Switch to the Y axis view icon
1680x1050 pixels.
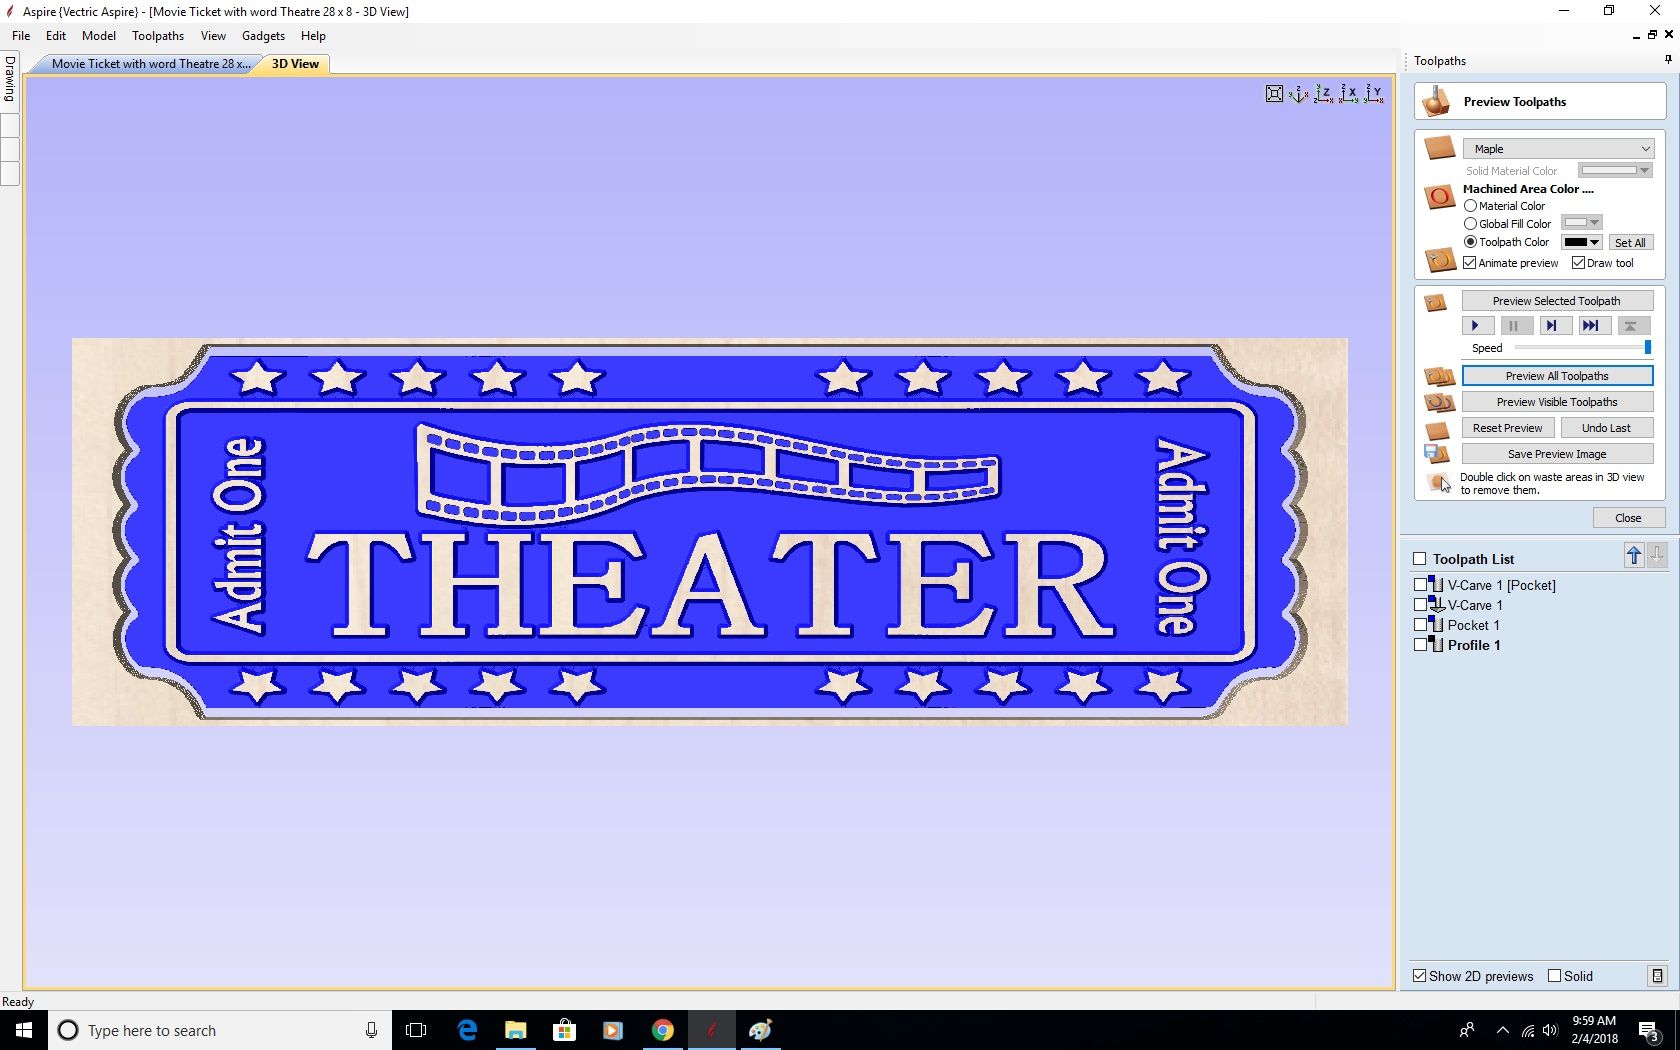[1373, 93]
